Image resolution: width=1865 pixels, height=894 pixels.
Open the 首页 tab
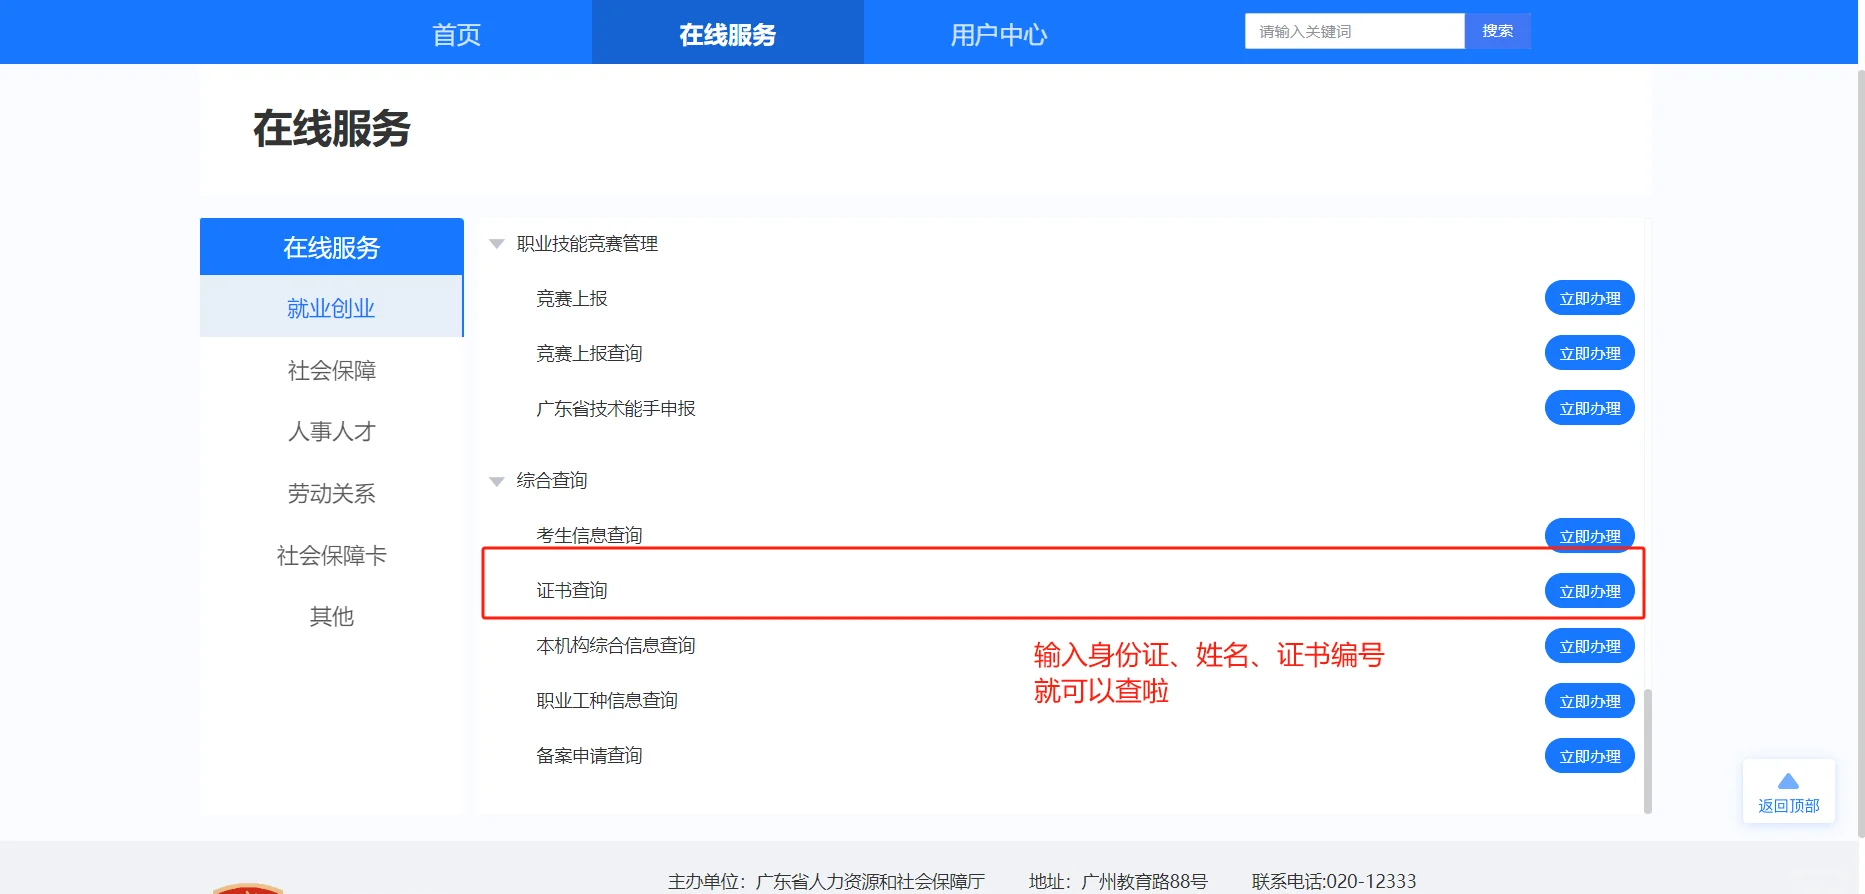pyautogui.click(x=456, y=34)
